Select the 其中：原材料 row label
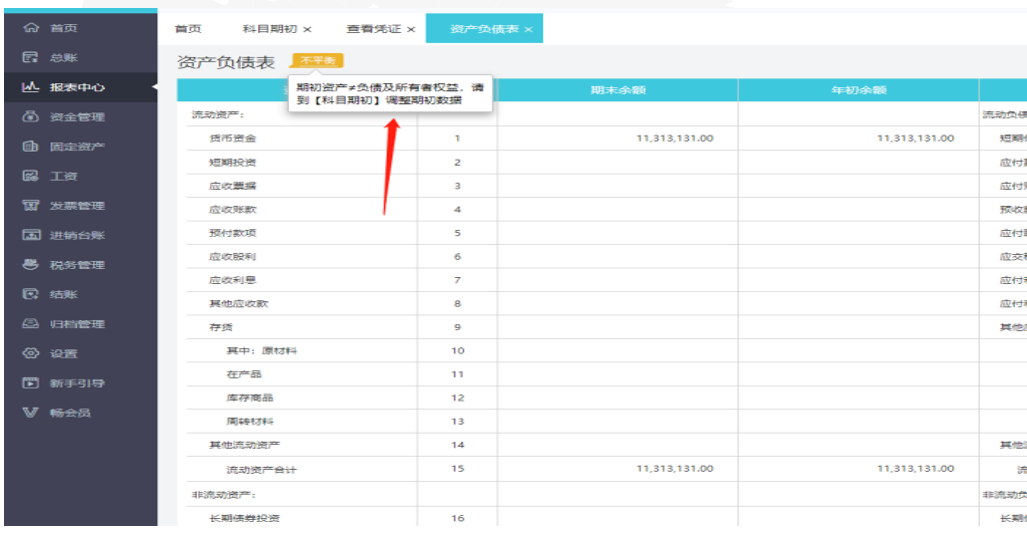 coord(261,351)
